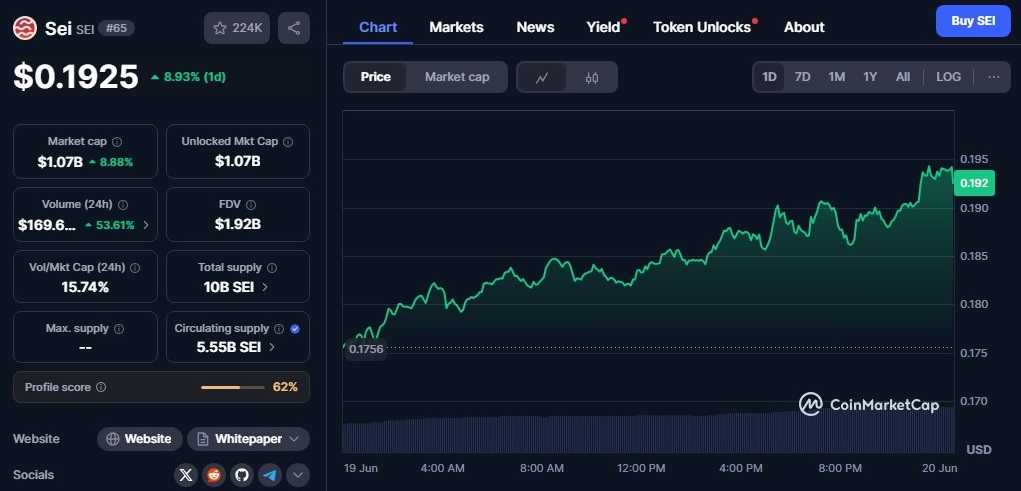Screen dimensions: 1021x491
Task: Open the Markets tab
Action: [456, 27]
